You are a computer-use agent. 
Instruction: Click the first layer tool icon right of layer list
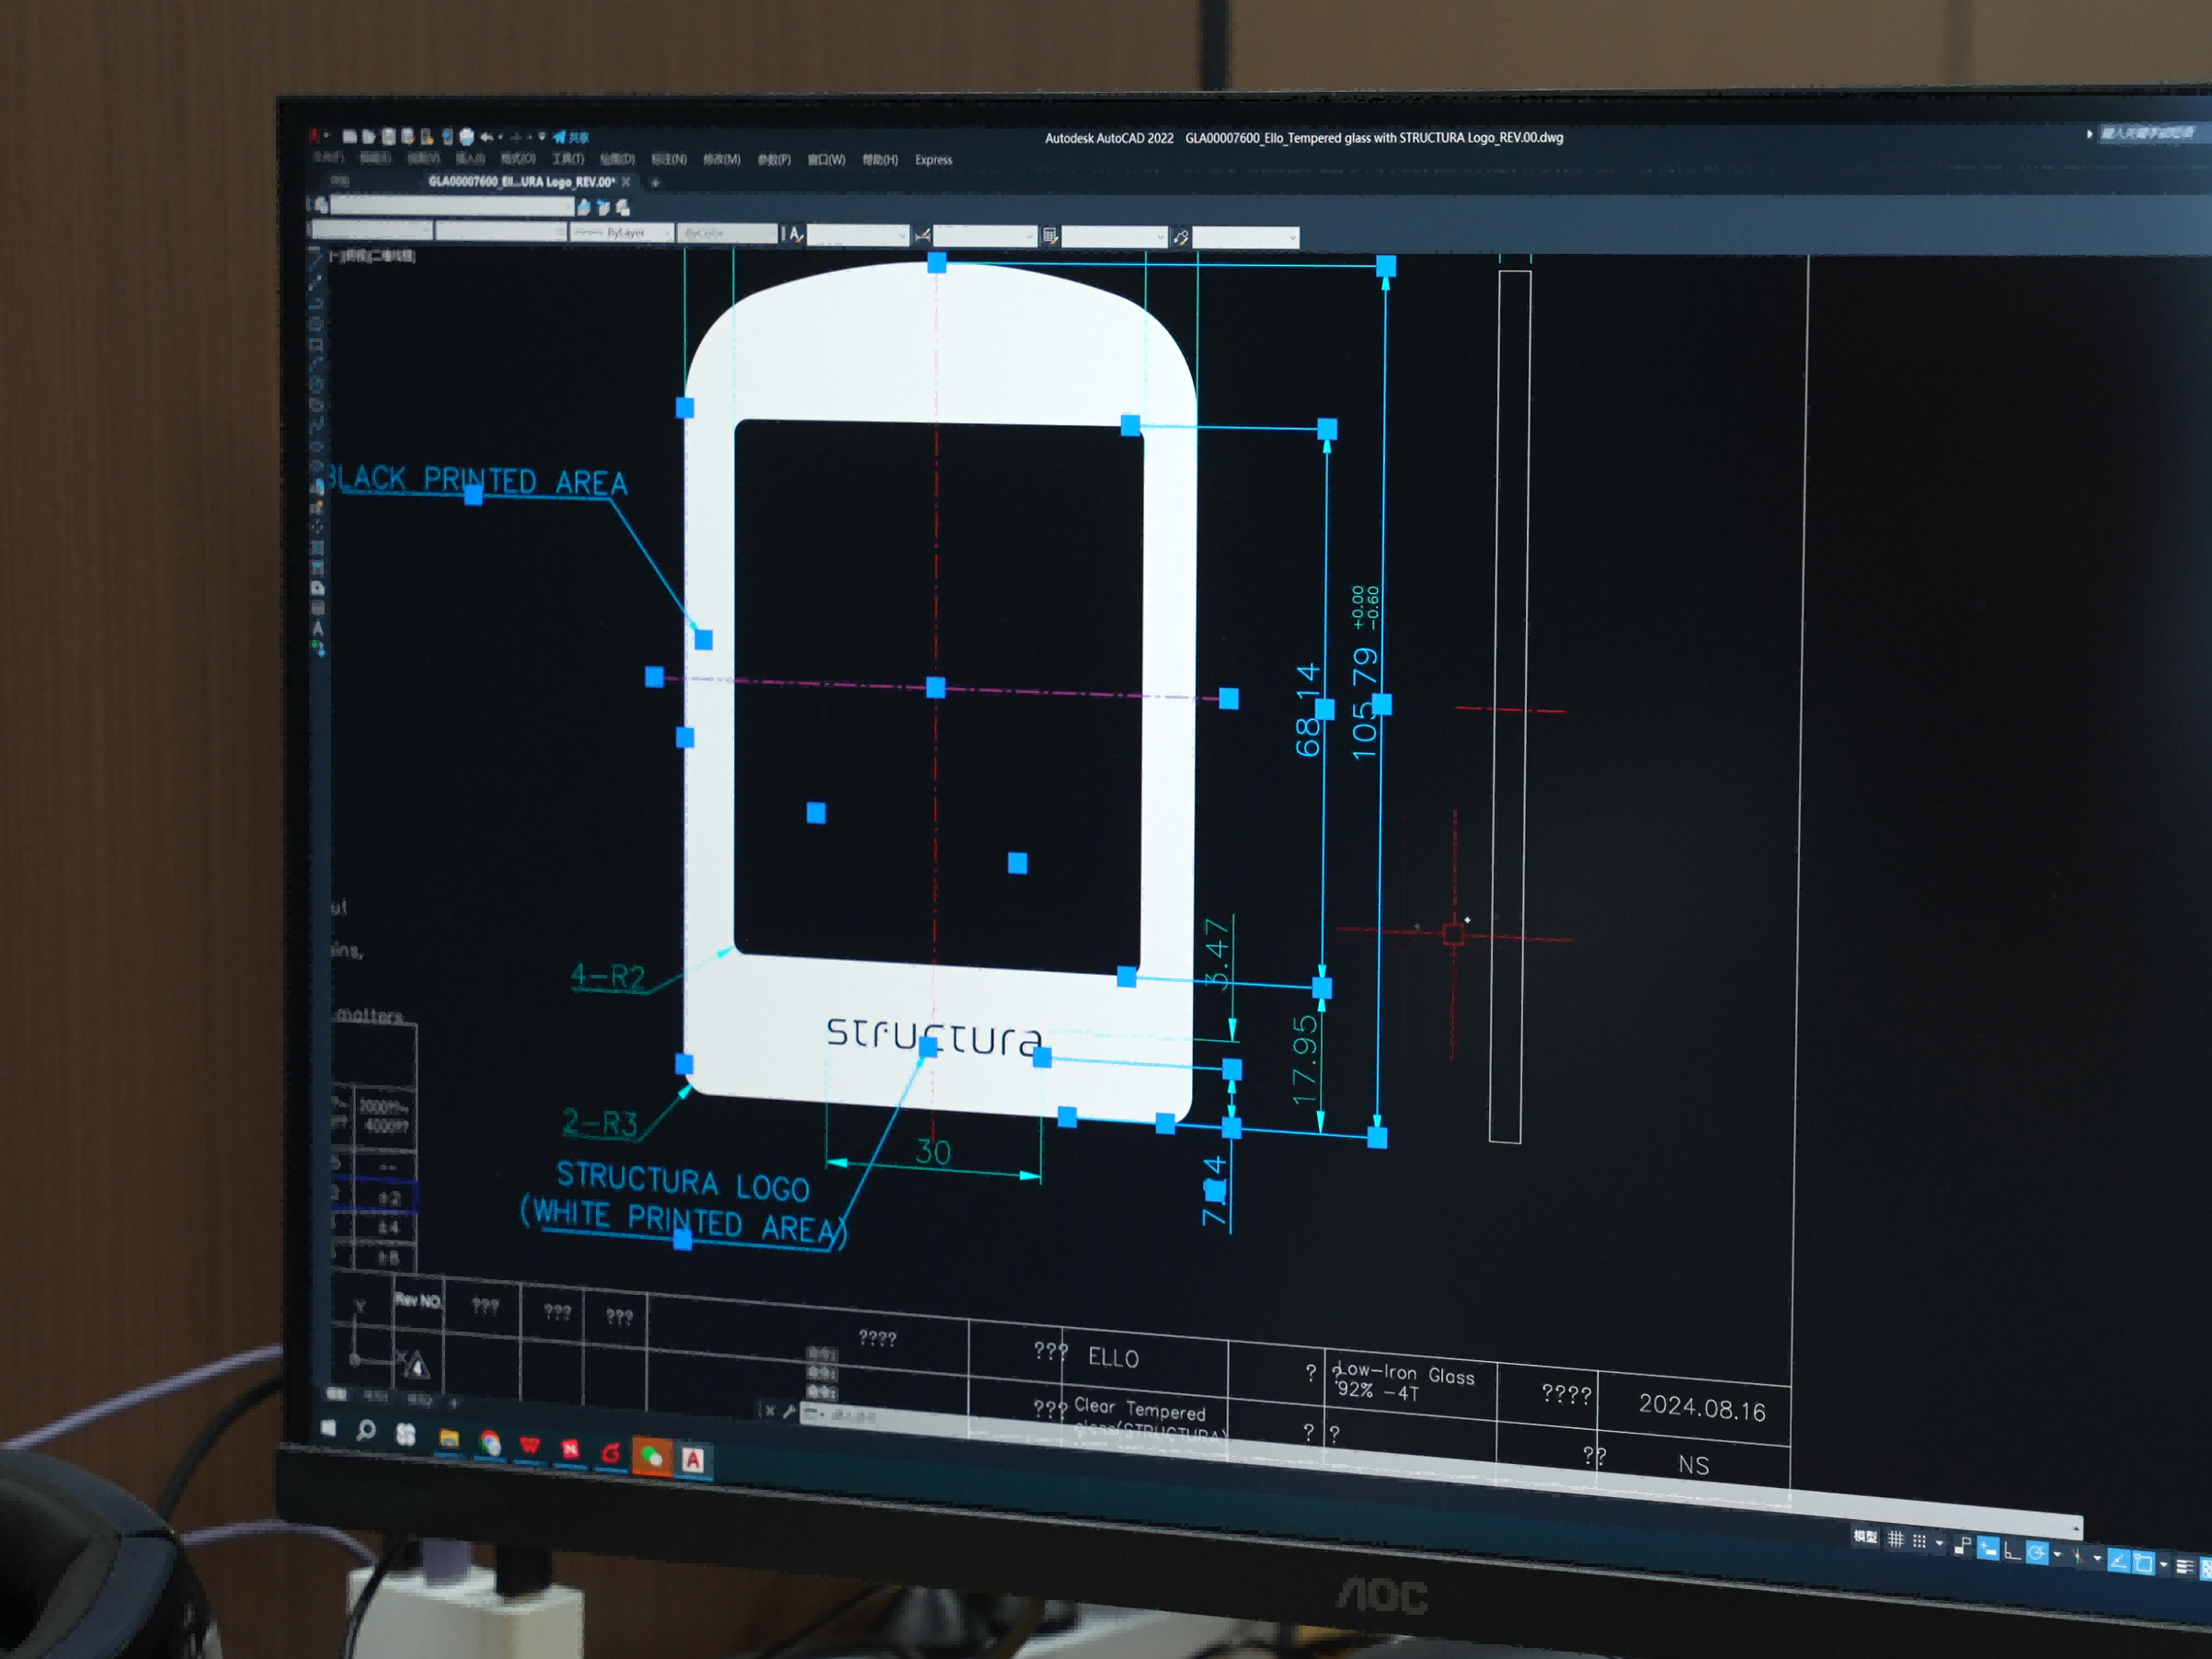coord(584,207)
